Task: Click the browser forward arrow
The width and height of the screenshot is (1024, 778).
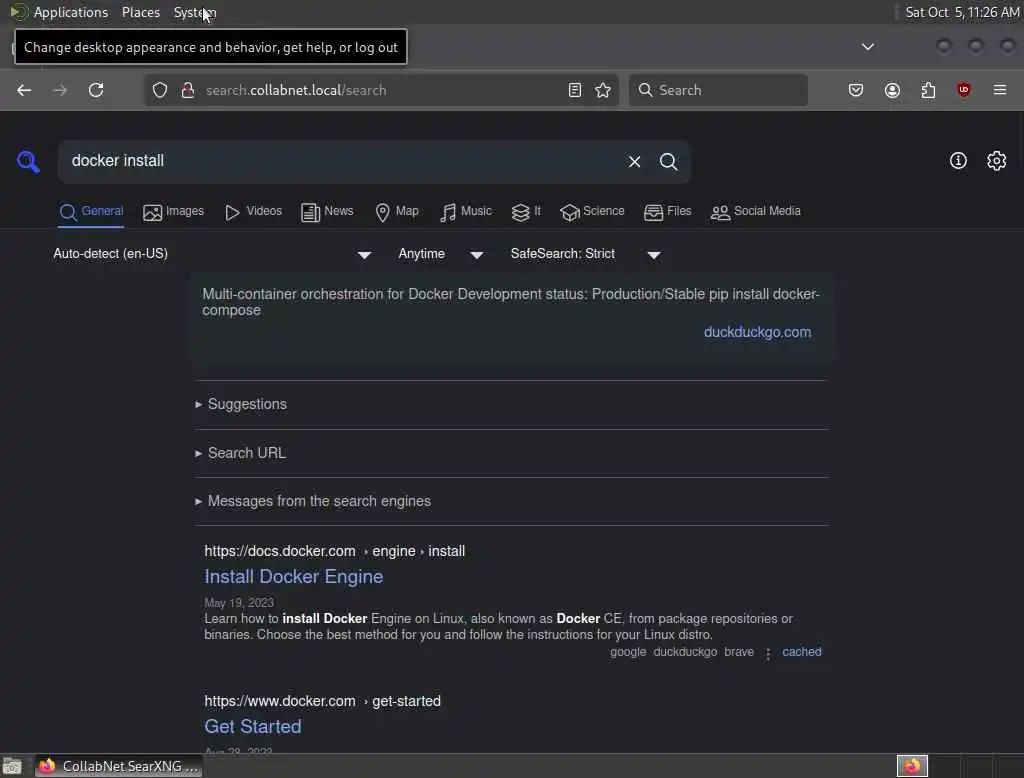Action: pos(60,90)
